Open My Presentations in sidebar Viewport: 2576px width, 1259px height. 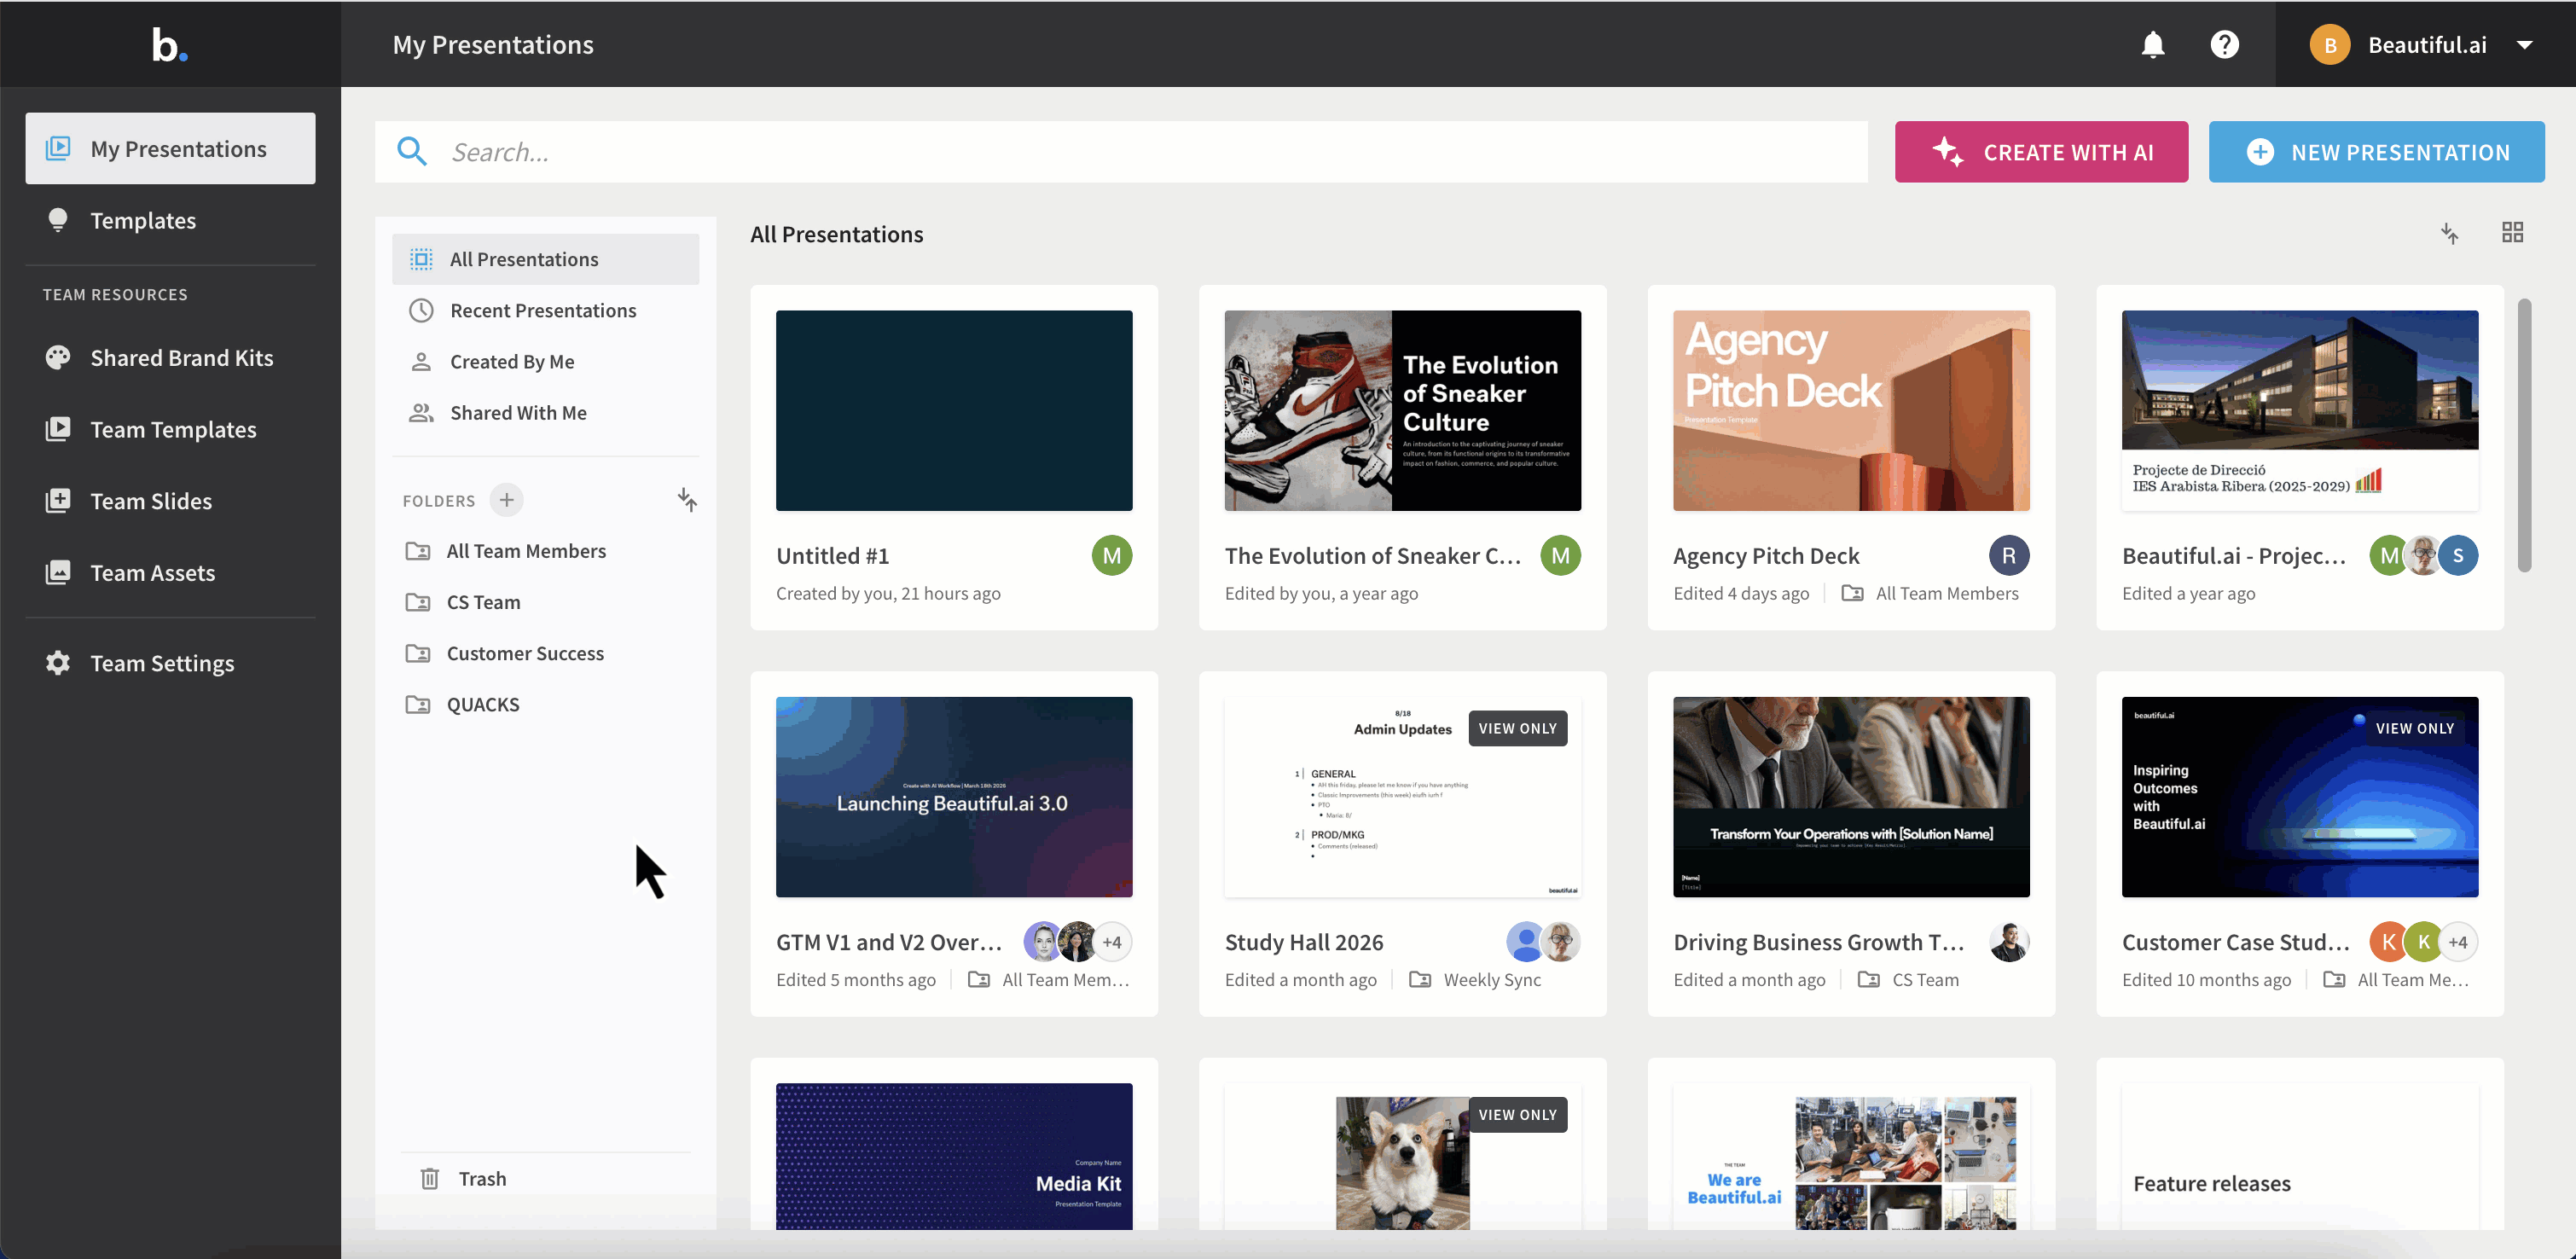pyautogui.click(x=170, y=149)
